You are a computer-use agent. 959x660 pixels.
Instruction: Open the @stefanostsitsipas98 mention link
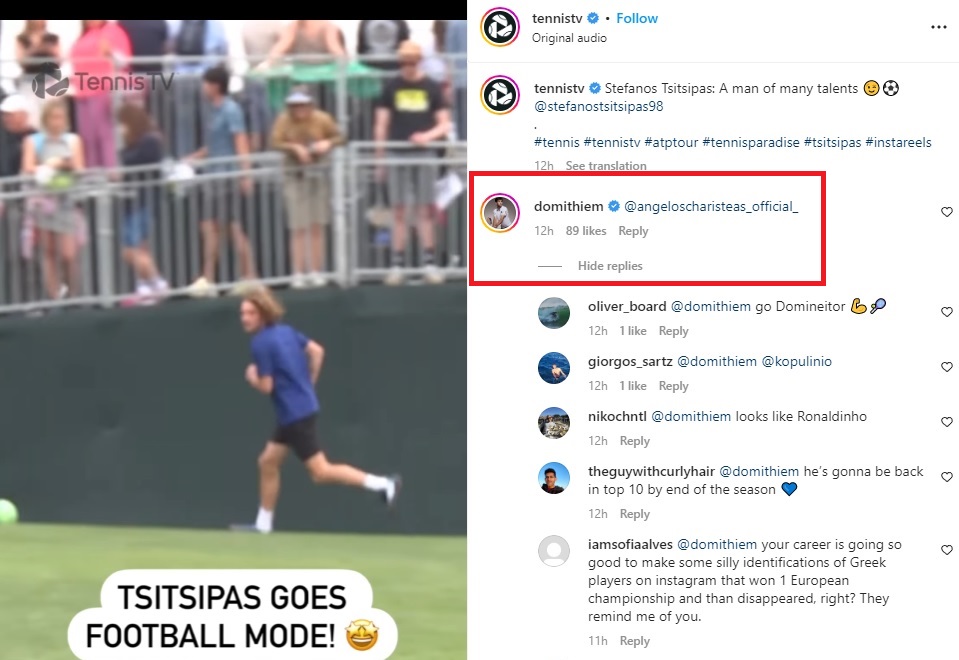598,106
